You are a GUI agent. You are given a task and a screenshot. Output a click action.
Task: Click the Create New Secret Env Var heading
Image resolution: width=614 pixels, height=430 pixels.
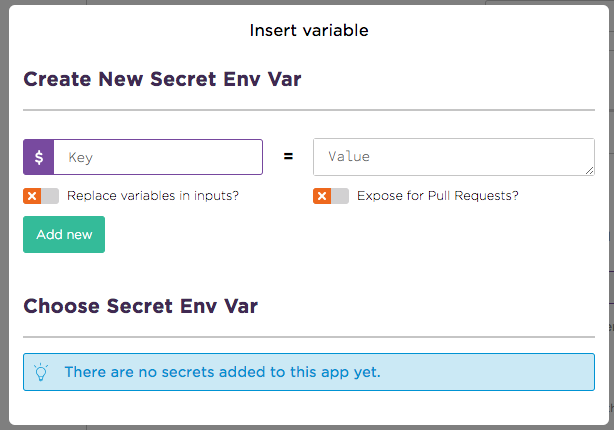(x=148, y=79)
